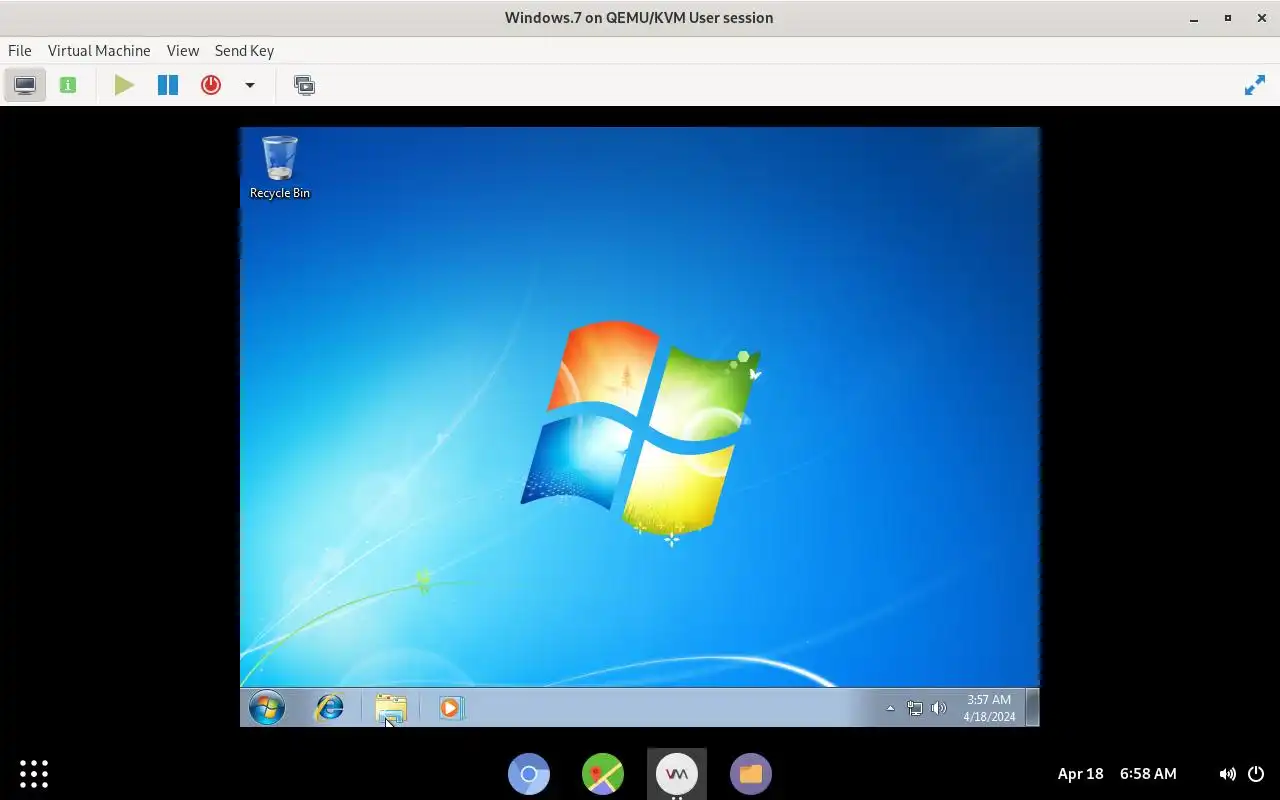Open the manage snapshots view

pyautogui.click(x=304, y=85)
